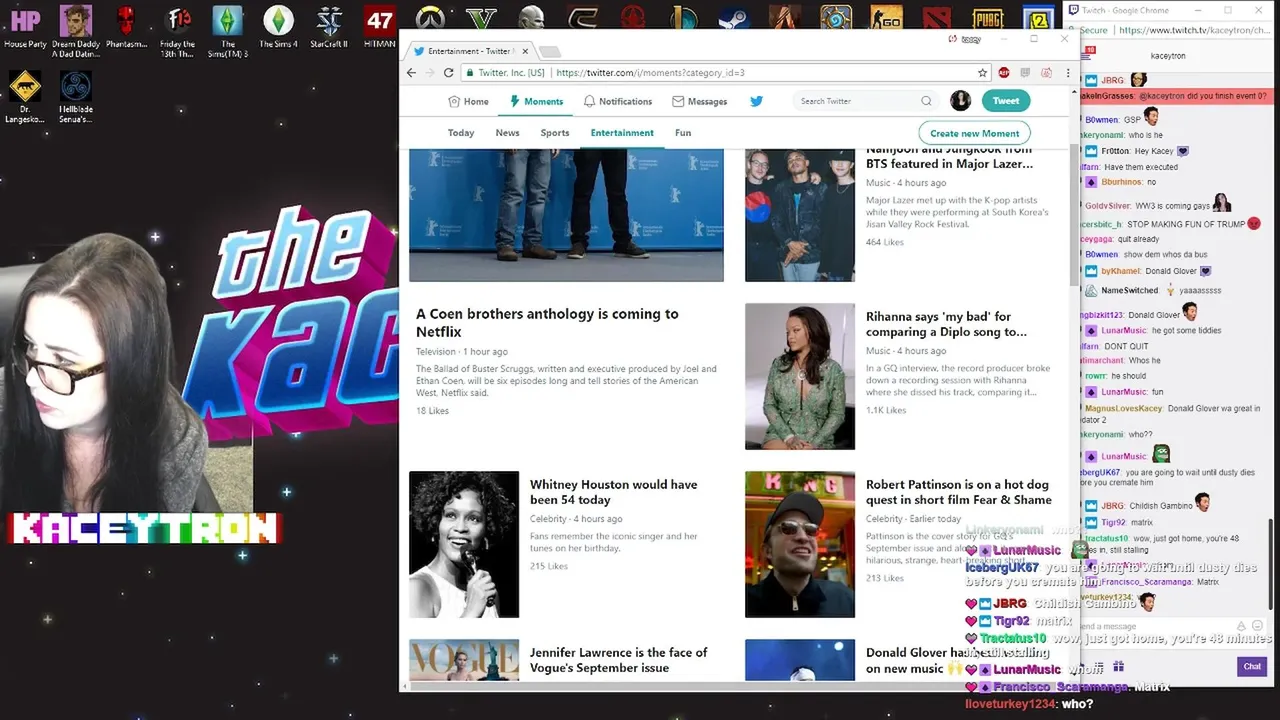
Task: Open Dr. Langeskov desktop shortcut
Action: pyautogui.click(x=25, y=97)
